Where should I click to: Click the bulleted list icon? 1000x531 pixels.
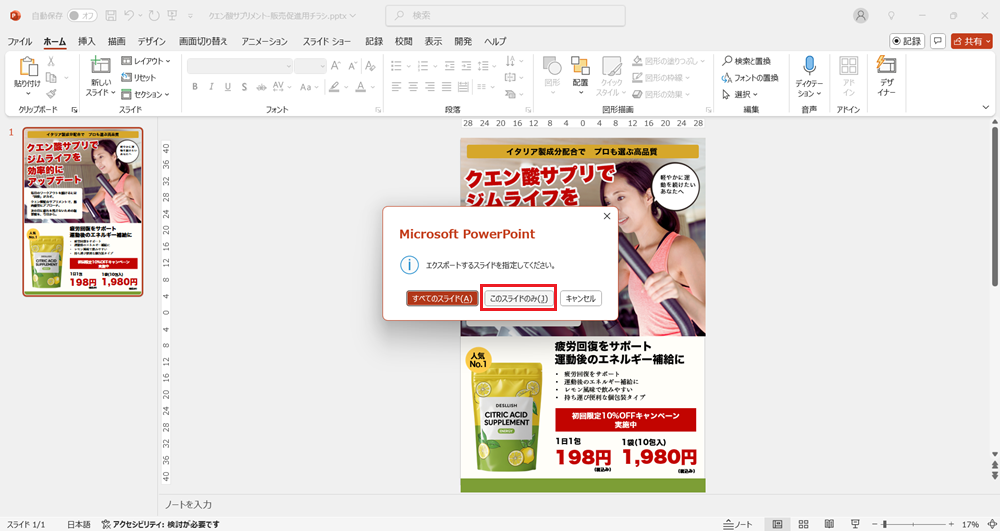click(x=396, y=66)
